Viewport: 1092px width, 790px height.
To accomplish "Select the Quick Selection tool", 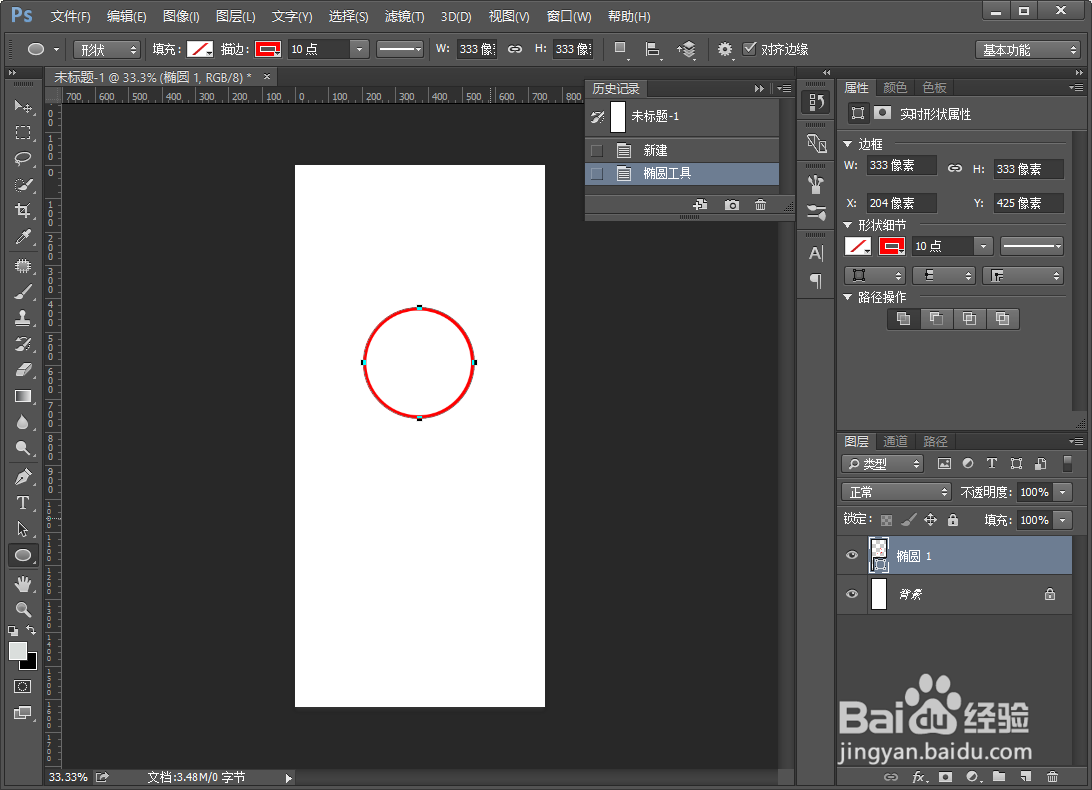I will pyautogui.click(x=23, y=185).
